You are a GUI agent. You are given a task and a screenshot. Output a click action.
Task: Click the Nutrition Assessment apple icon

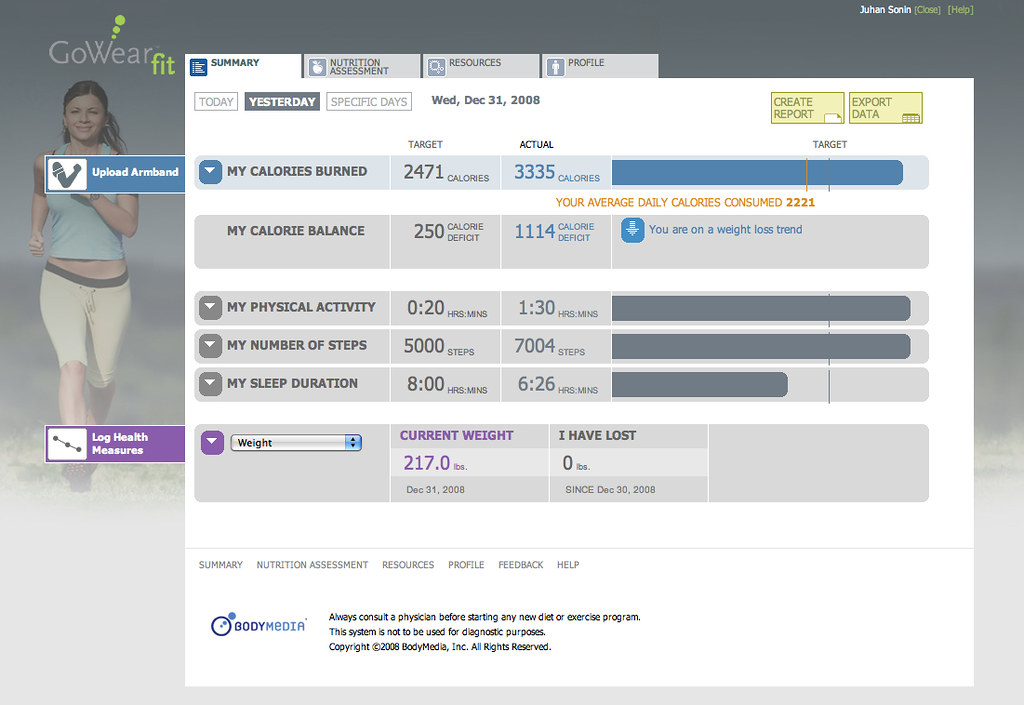[x=317, y=67]
